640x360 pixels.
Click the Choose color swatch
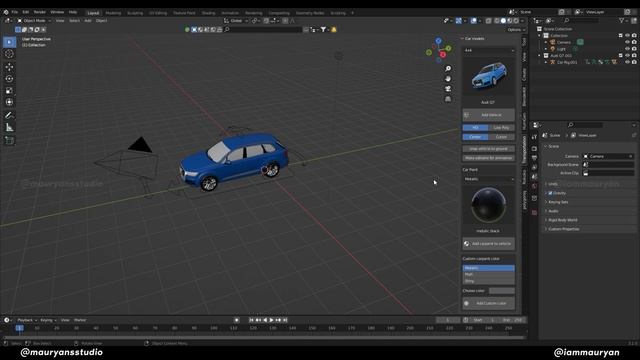click(x=502, y=291)
